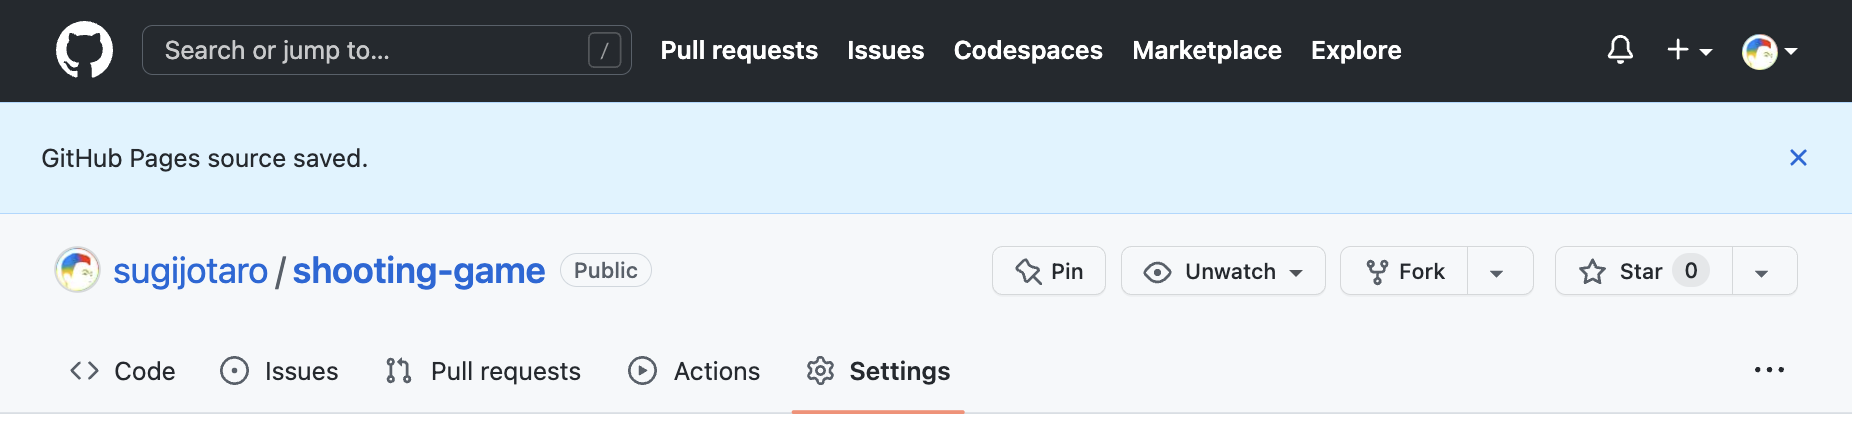This screenshot has height=428, width=1852.
Task: Click the repository owner avatar icon
Action: point(77,270)
